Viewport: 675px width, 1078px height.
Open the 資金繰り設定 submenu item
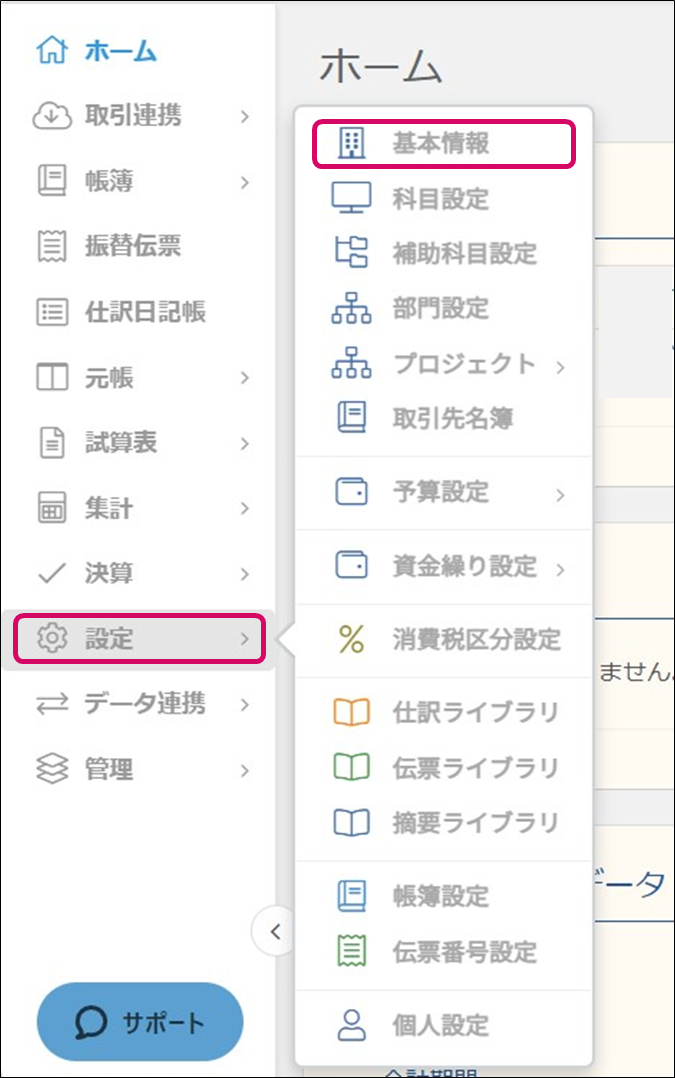click(464, 566)
